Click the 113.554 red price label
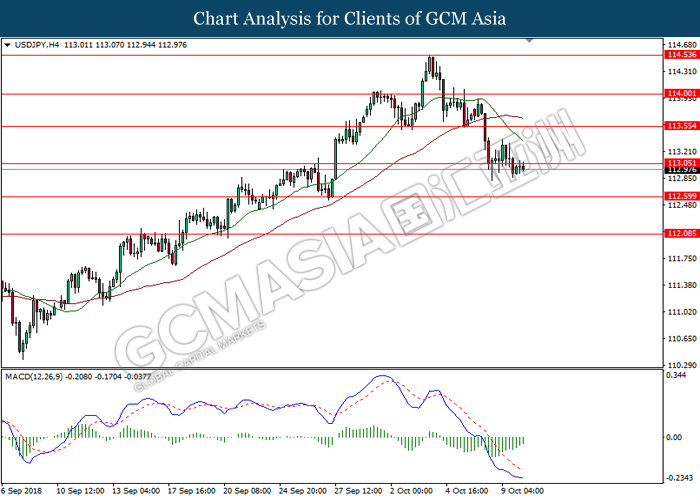The width and height of the screenshot is (700, 500). click(x=681, y=126)
